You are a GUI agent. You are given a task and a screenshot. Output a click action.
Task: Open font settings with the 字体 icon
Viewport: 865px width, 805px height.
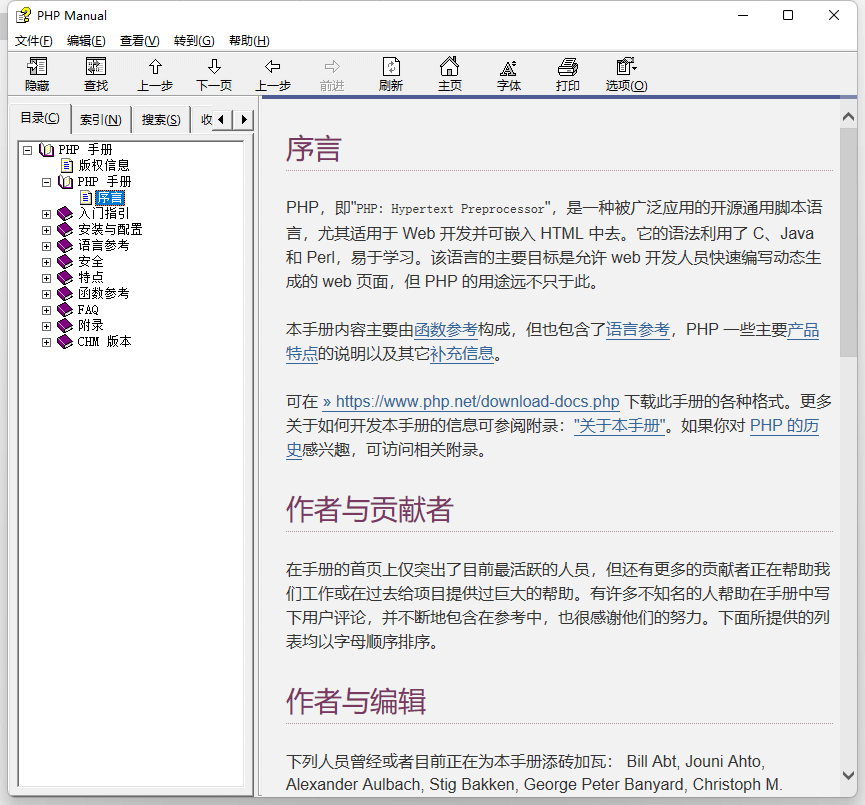coord(508,74)
